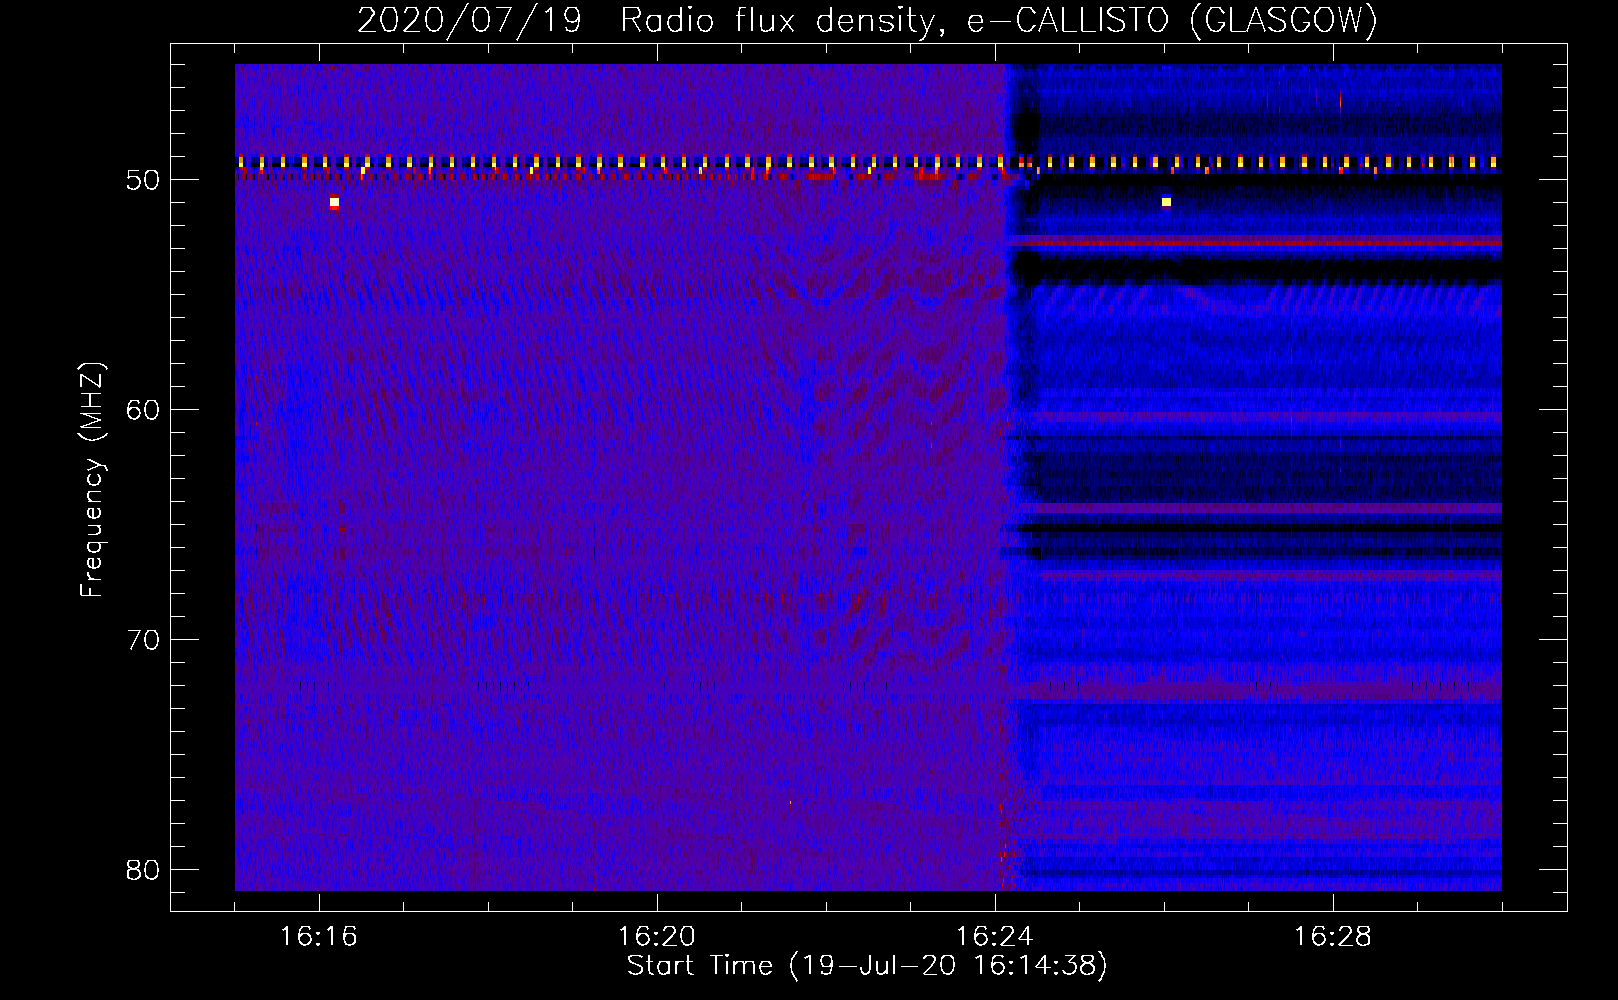
Task: Click the yellow marker square near 16:26
Action: pos(1166,202)
